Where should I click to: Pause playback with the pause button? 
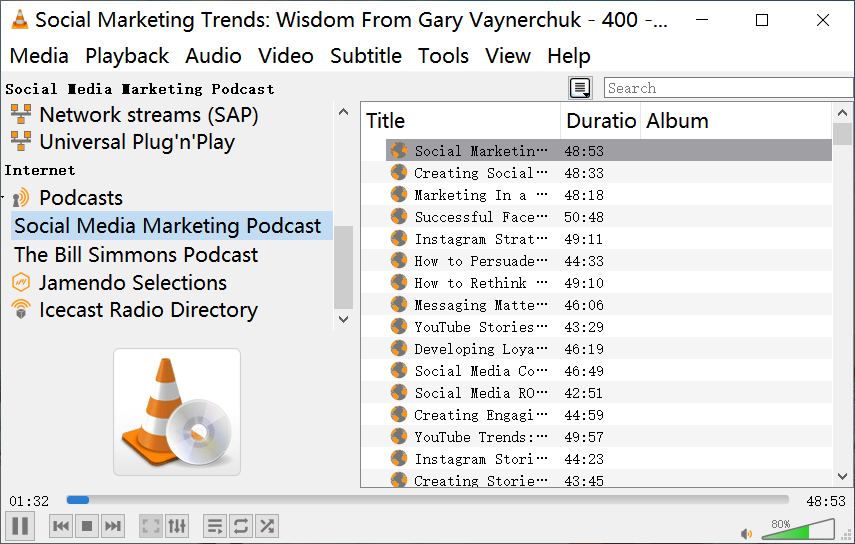pyautogui.click(x=20, y=526)
